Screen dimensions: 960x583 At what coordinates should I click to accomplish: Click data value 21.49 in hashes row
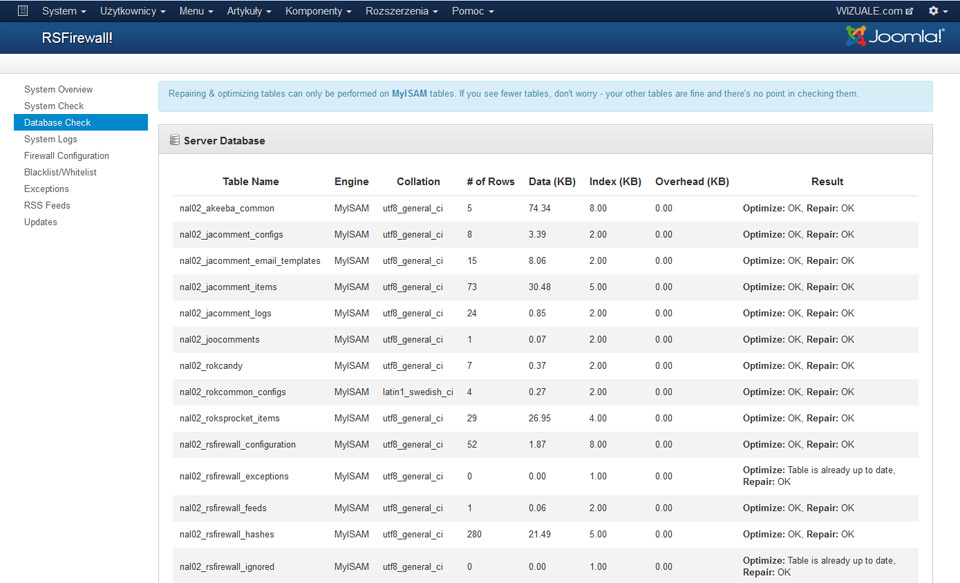pos(539,535)
